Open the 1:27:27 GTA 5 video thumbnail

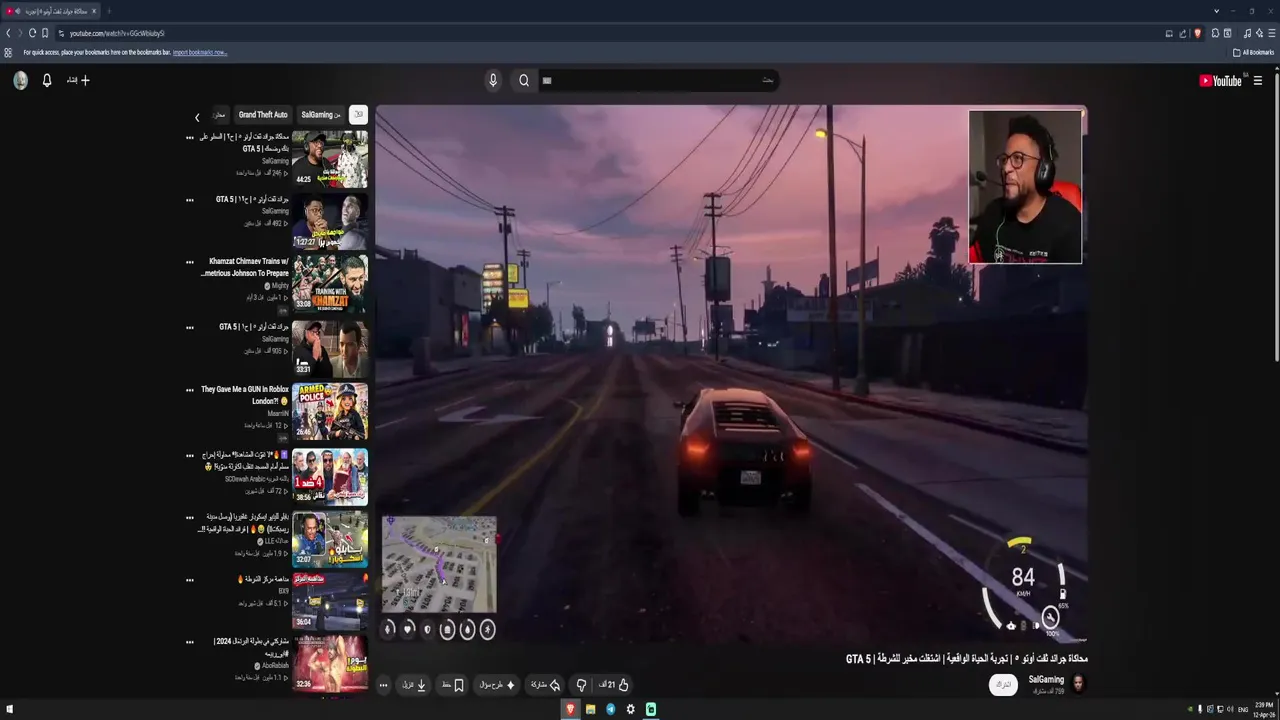[x=330, y=221]
